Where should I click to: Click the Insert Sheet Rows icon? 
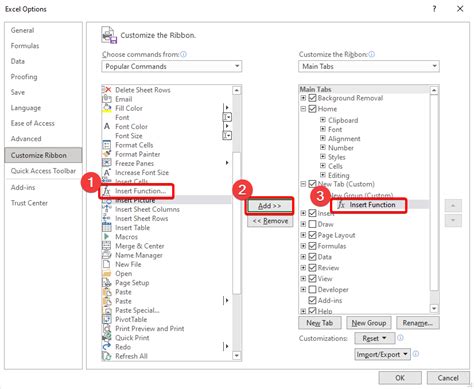(106, 218)
